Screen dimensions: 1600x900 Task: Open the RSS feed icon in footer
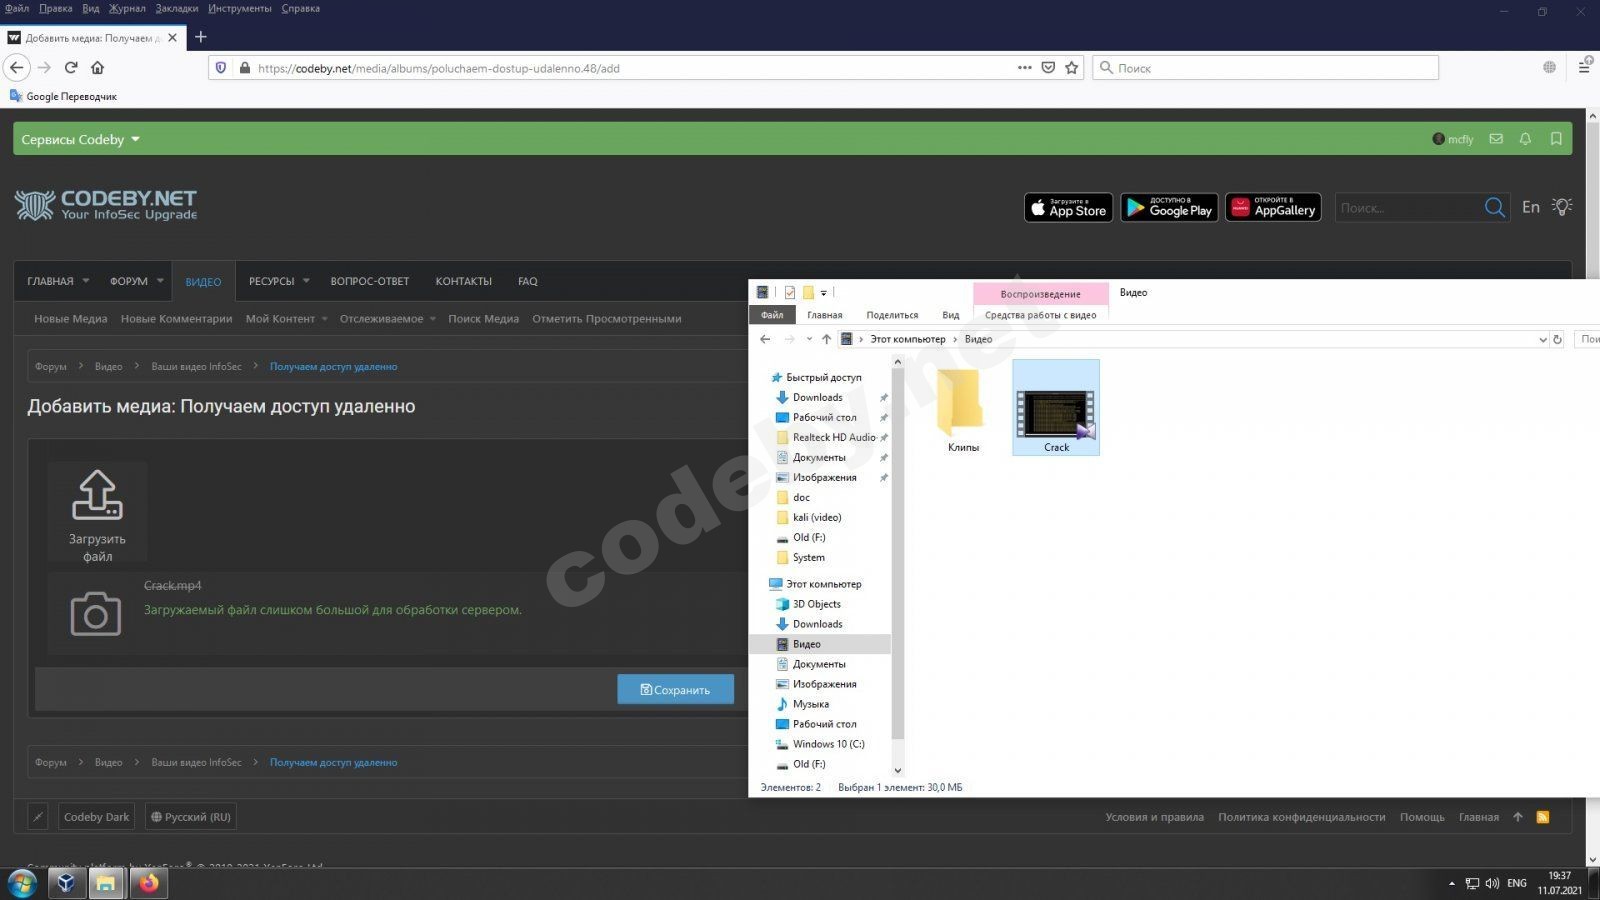[1543, 817]
